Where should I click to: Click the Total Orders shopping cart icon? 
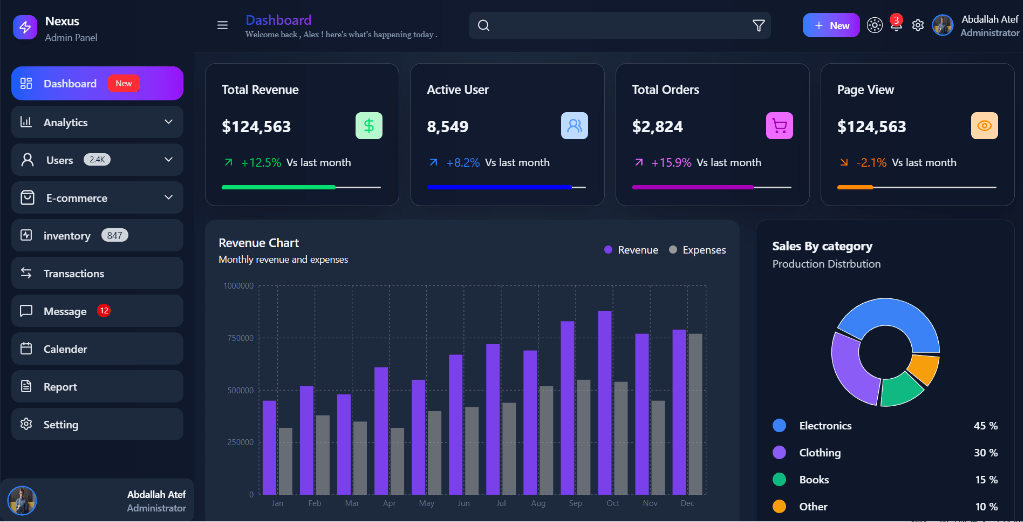[x=779, y=126]
